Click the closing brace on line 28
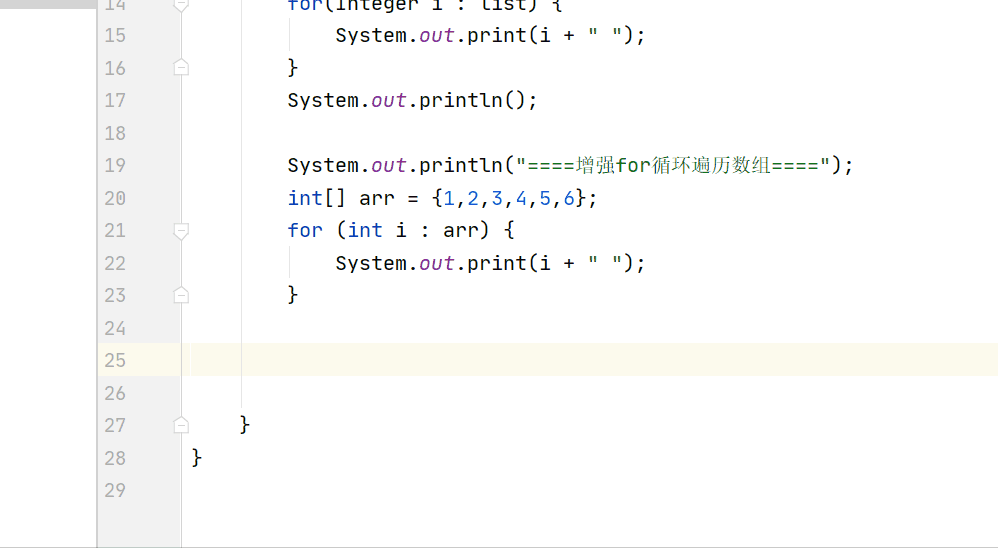Viewport: 998px width, 548px height. tap(197, 457)
